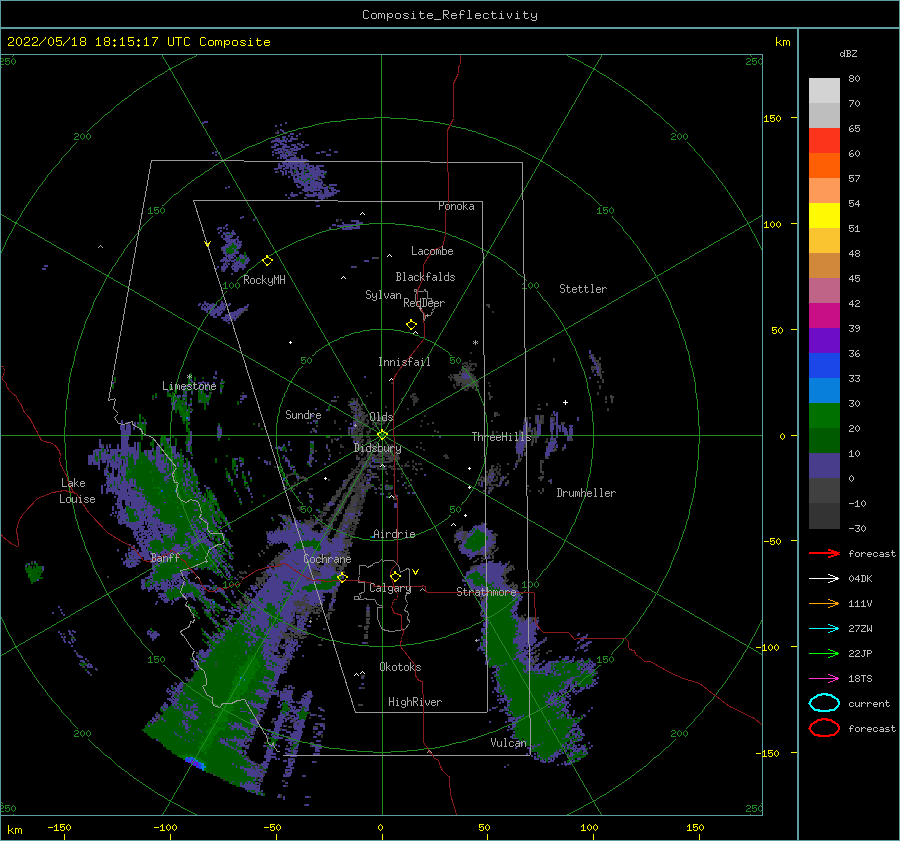
Task: Click the white plus marker northeast of ThreeHills
Action: [565, 402]
